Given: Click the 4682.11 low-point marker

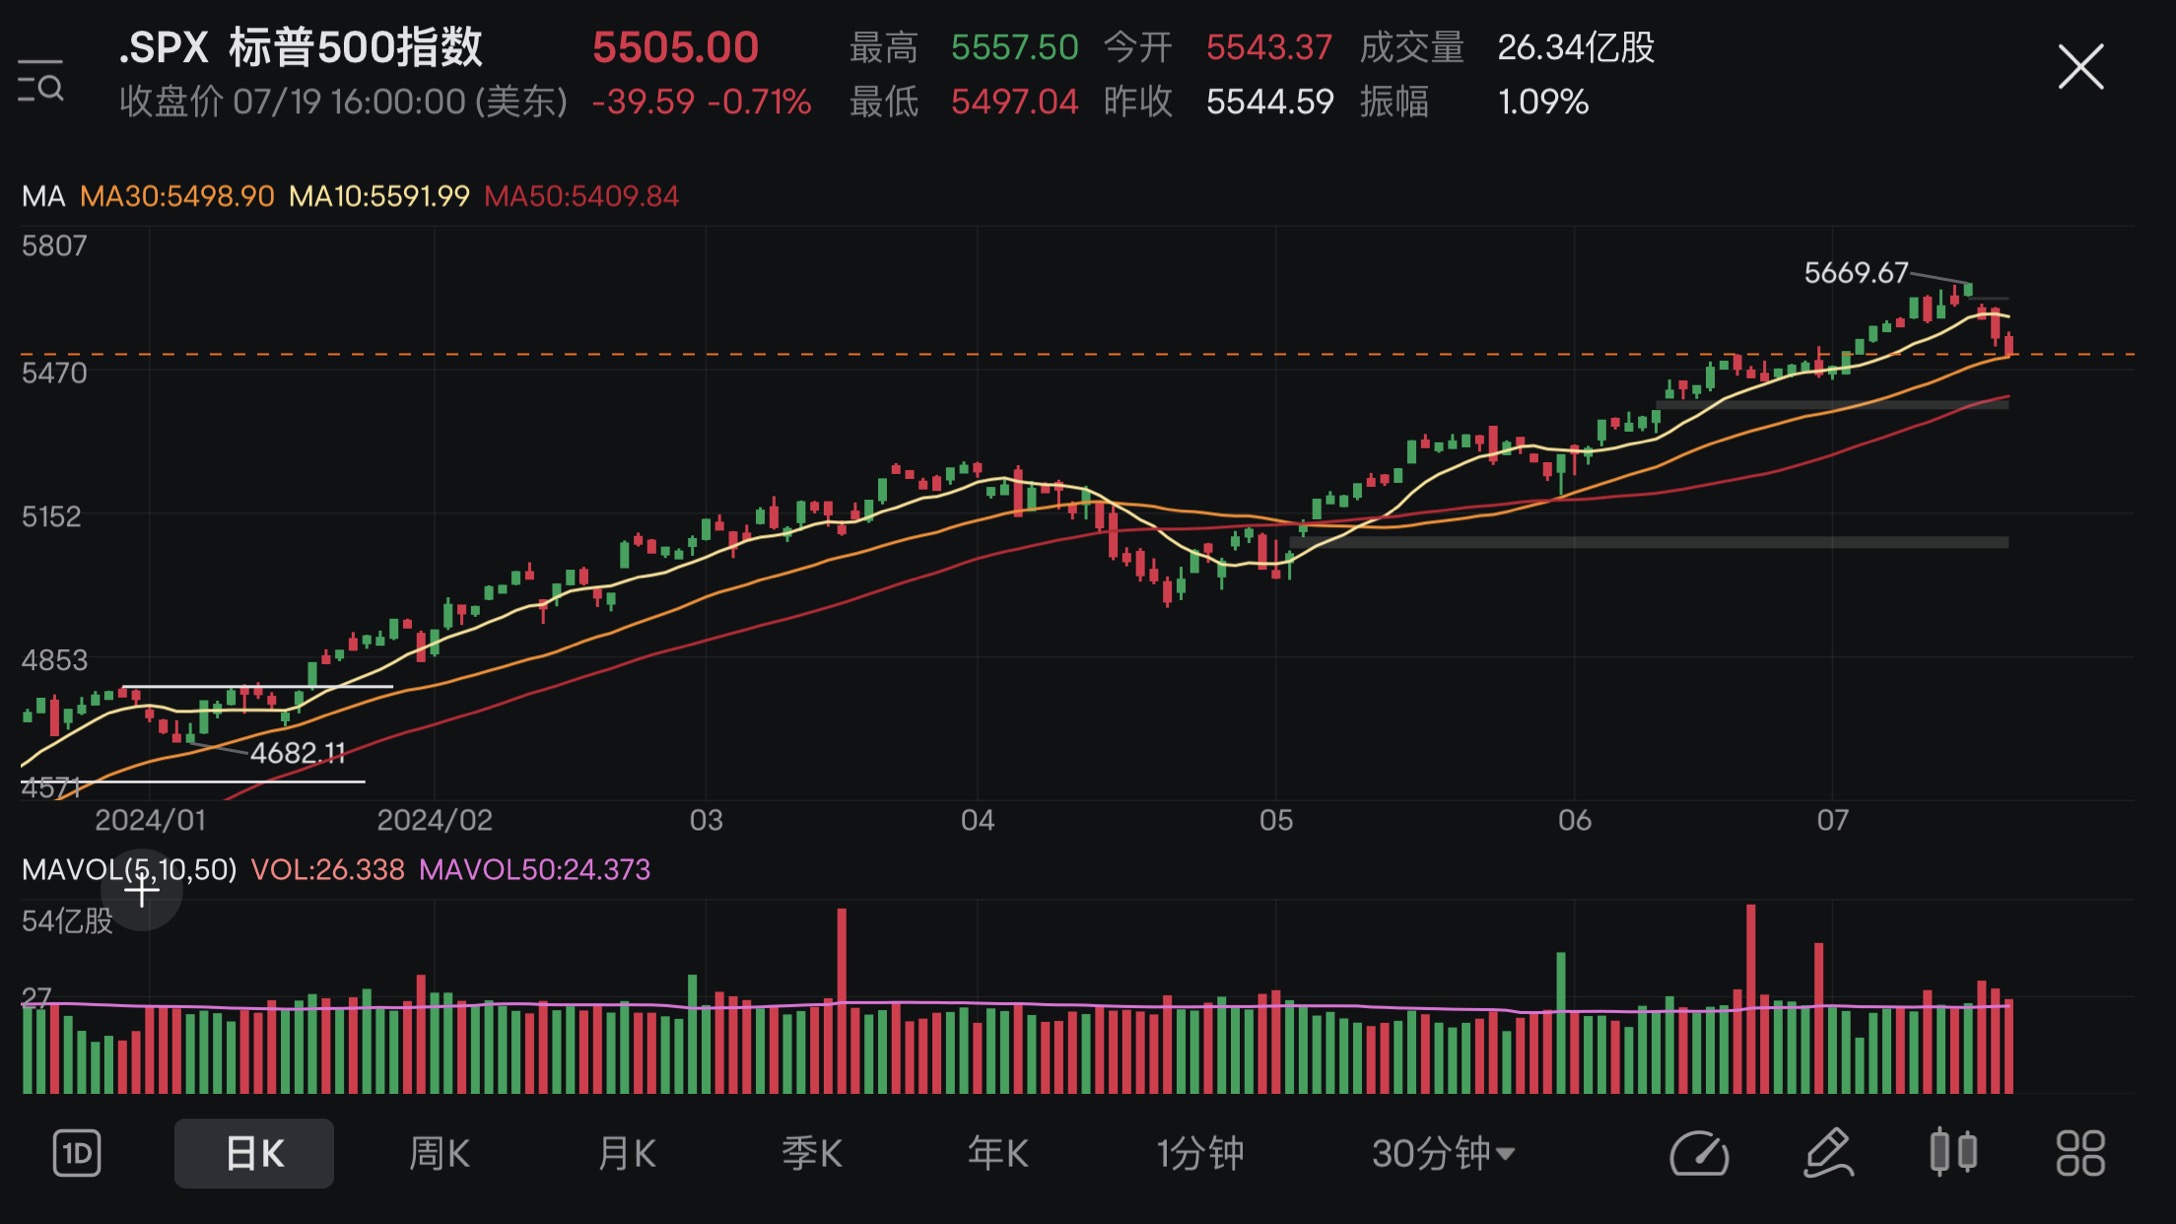Looking at the screenshot, I should 298,753.
